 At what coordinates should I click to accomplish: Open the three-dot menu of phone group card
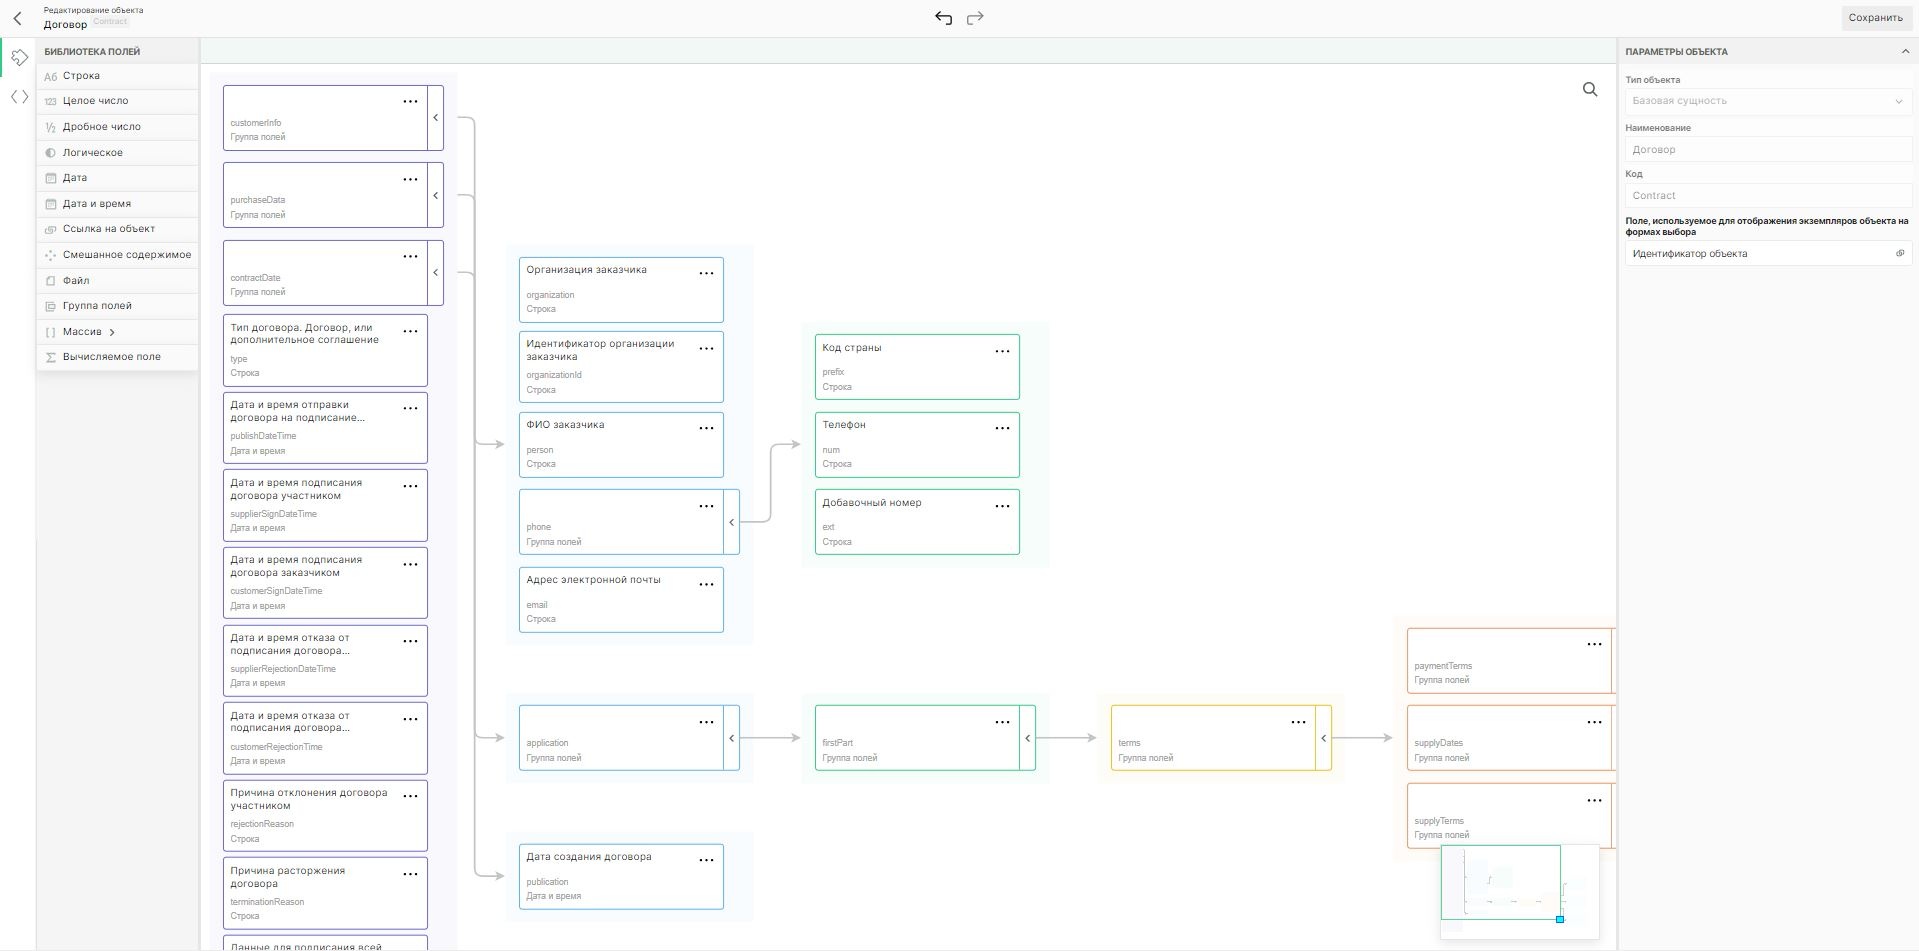coord(706,507)
